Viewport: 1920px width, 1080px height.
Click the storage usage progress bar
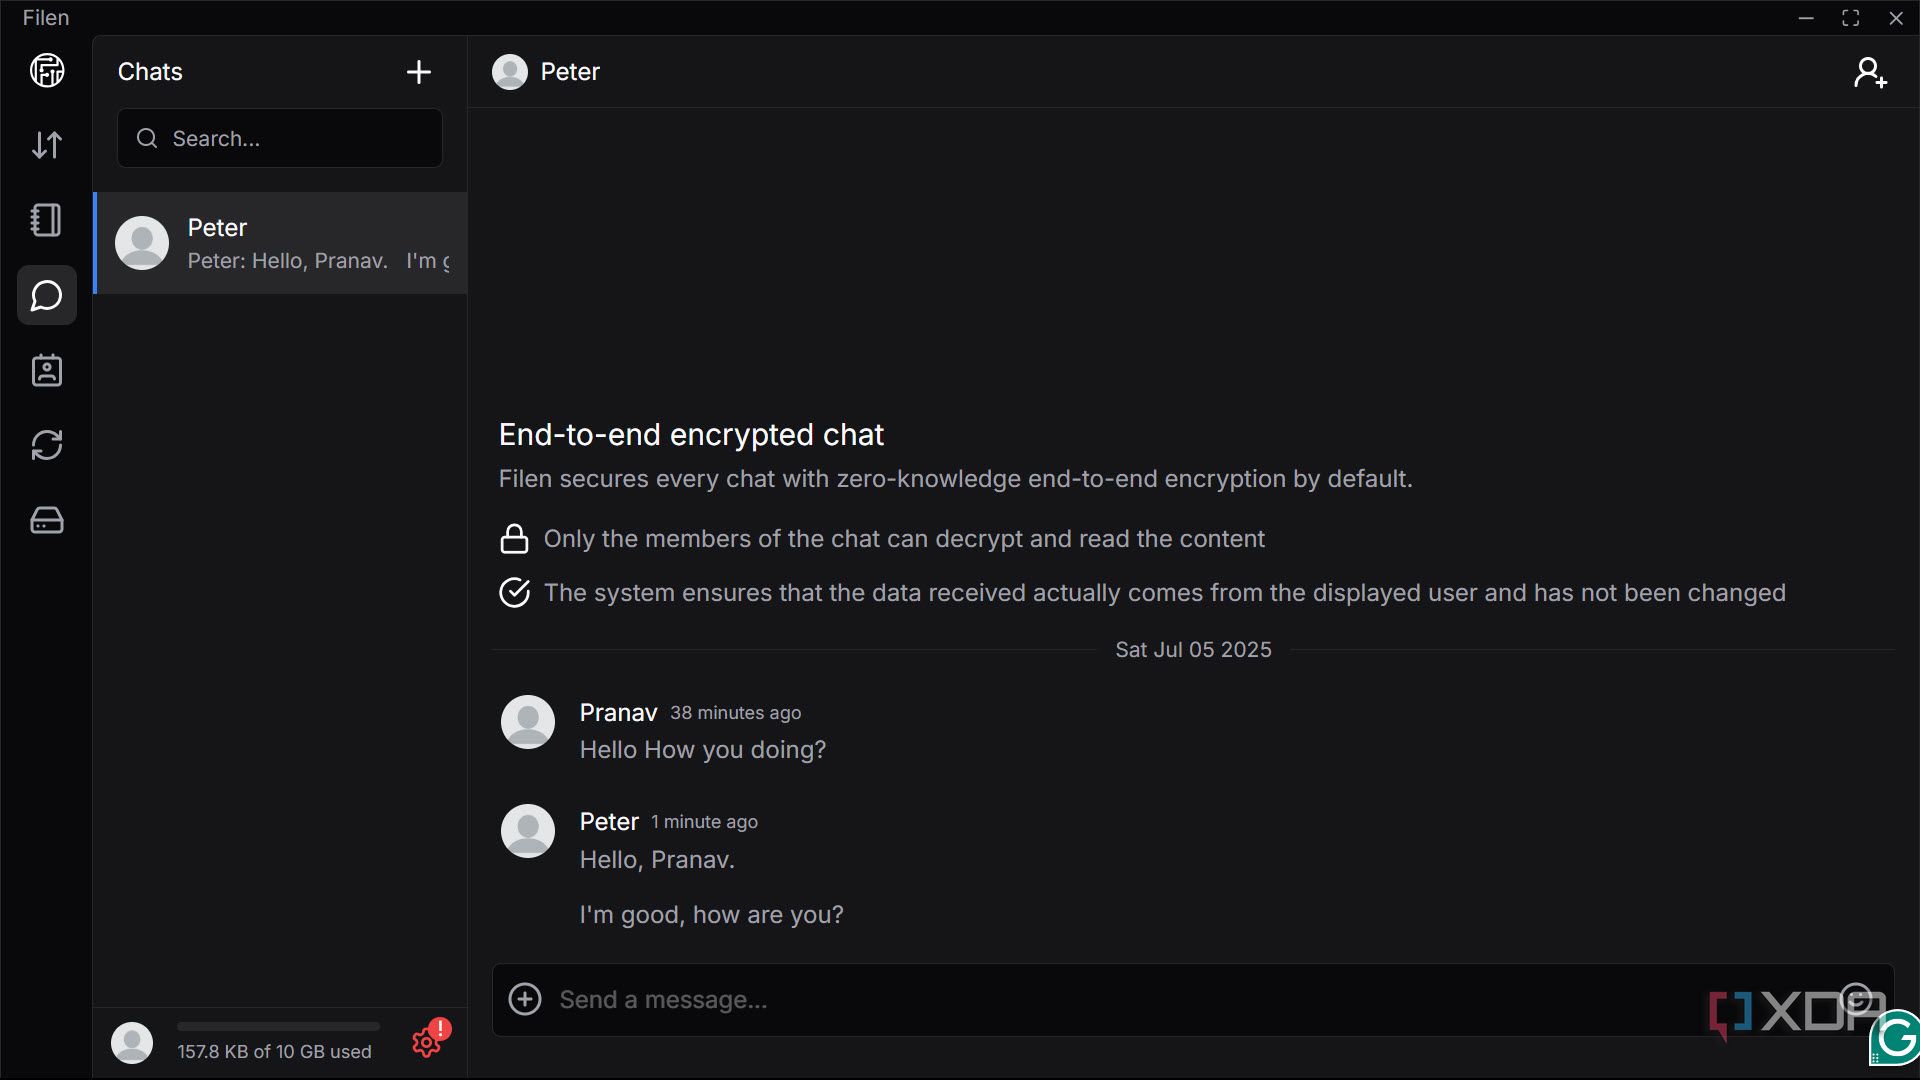tap(278, 1026)
